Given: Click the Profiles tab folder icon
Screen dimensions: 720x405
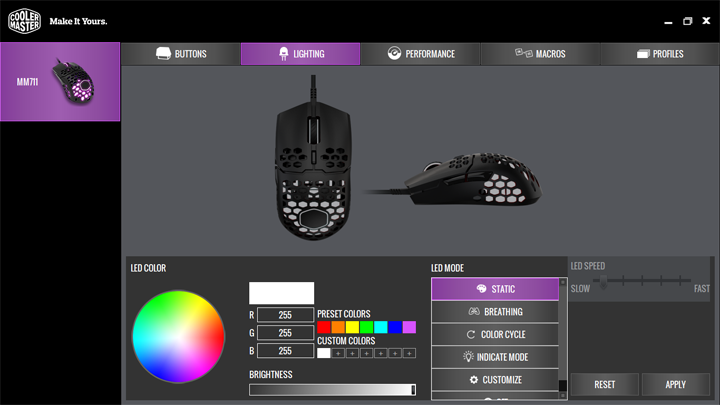Looking at the screenshot, I should [643, 54].
